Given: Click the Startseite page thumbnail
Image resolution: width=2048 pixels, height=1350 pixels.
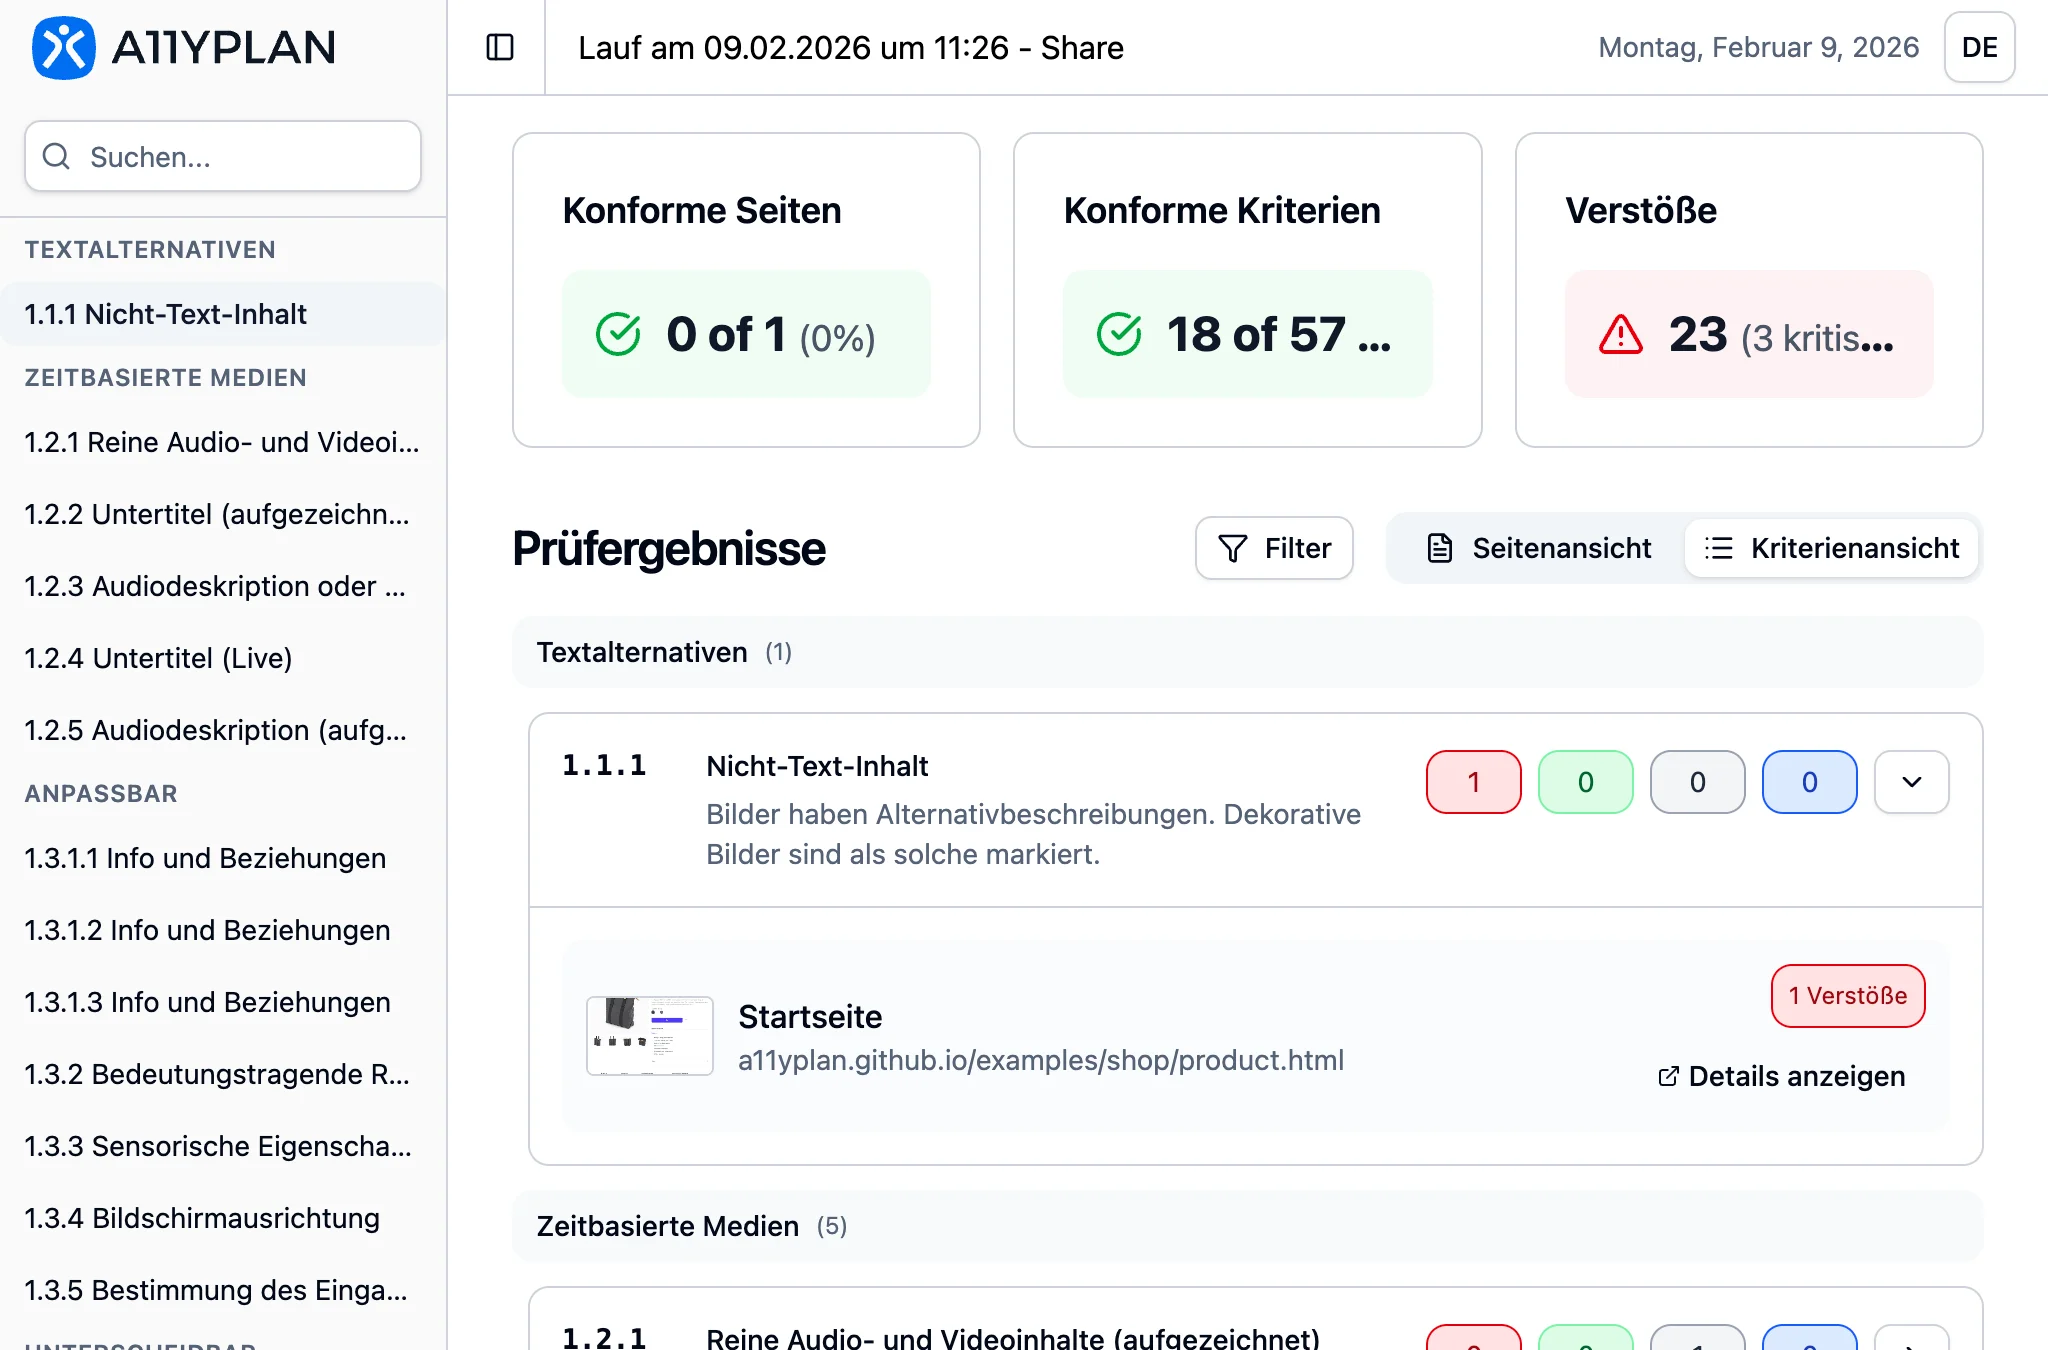Looking at the screenshot, I should (650, 1036).
